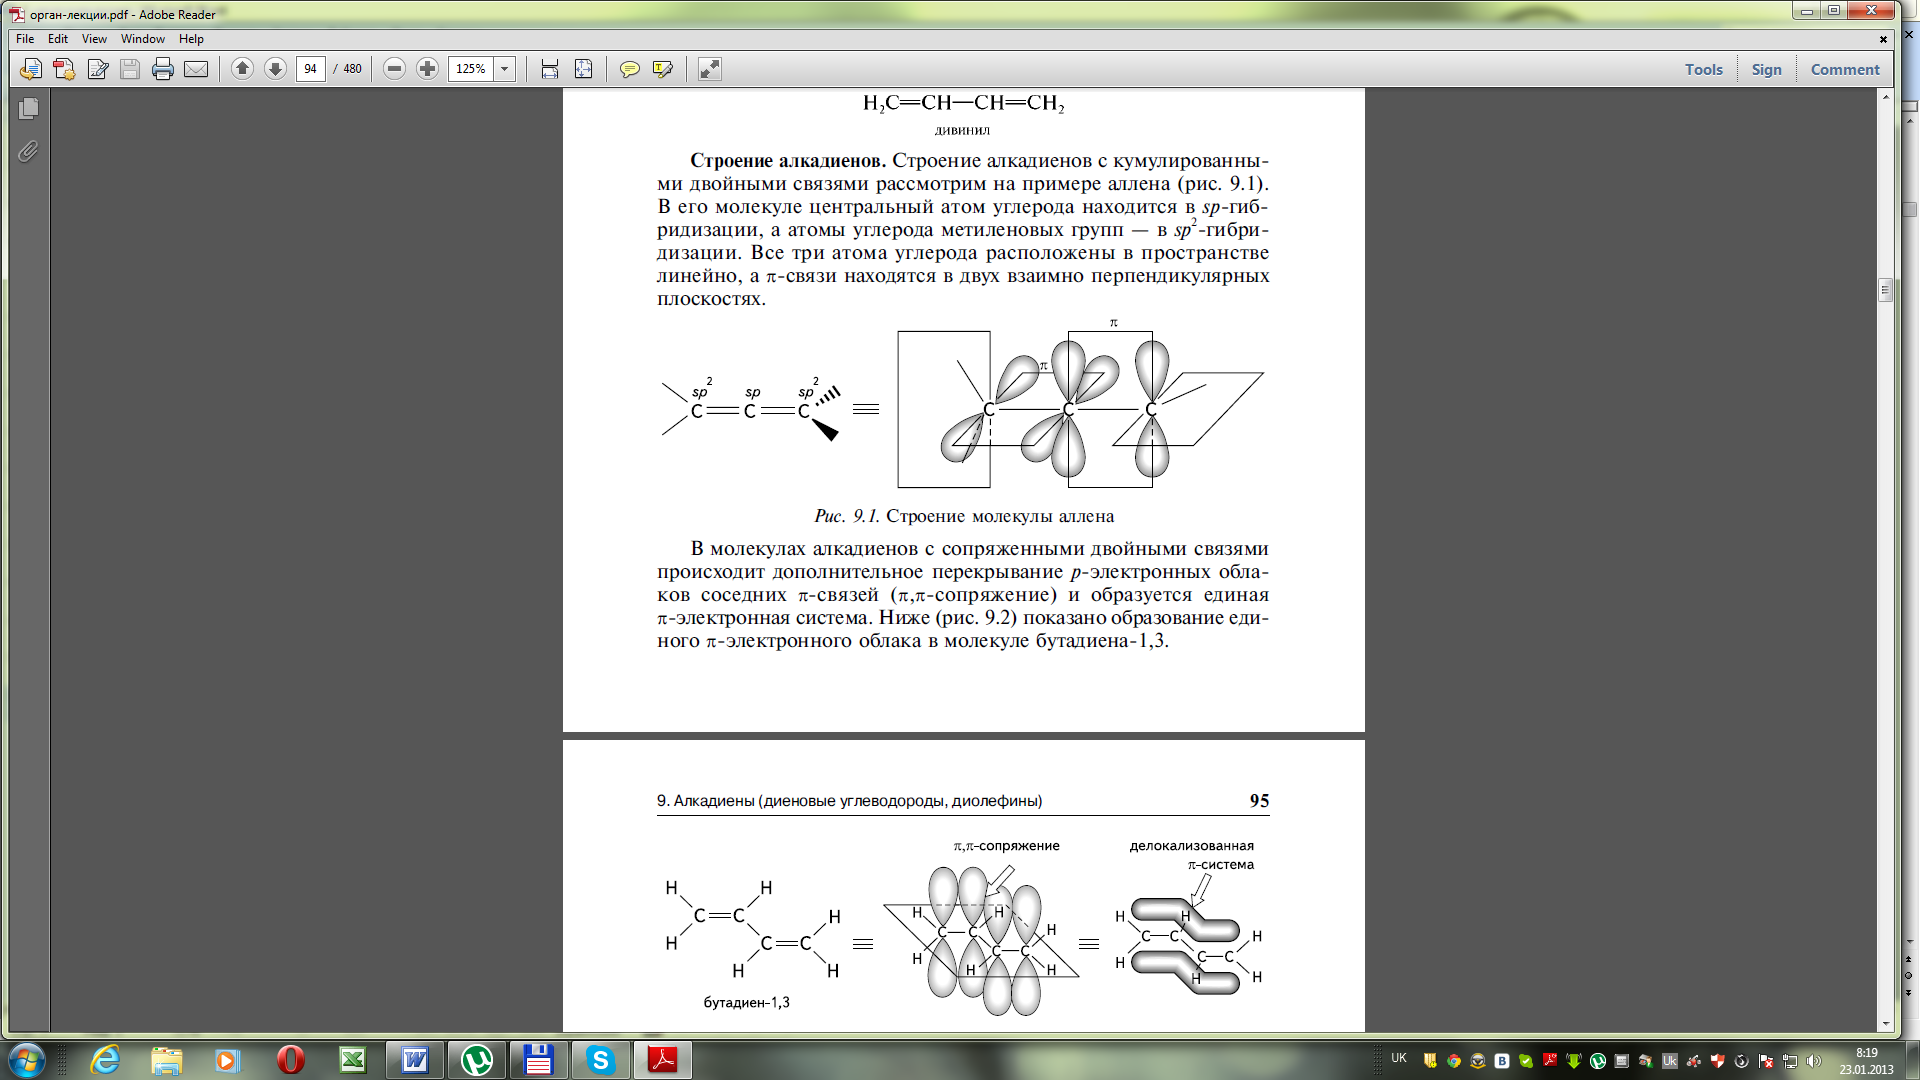
Task: Open Windows Media Player taskbar icon
Action: 228,1060
